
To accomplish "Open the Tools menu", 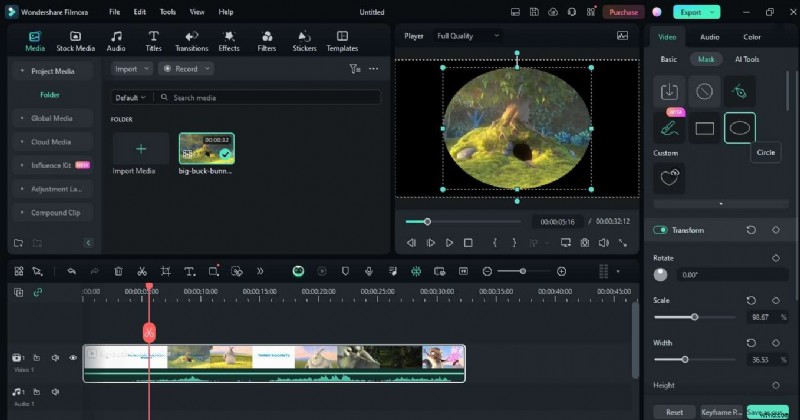I will pyautogui.click(x=167, y=12).
